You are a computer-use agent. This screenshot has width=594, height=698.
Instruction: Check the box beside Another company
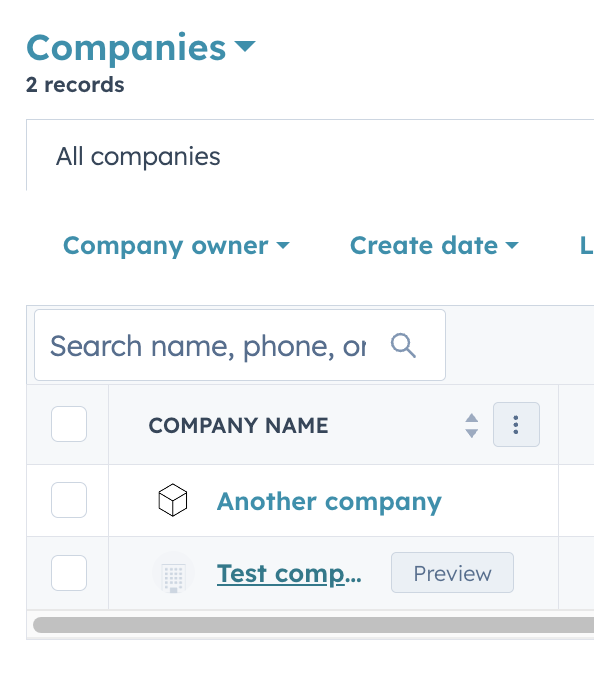pyautogui.click(x=69, y=500)
